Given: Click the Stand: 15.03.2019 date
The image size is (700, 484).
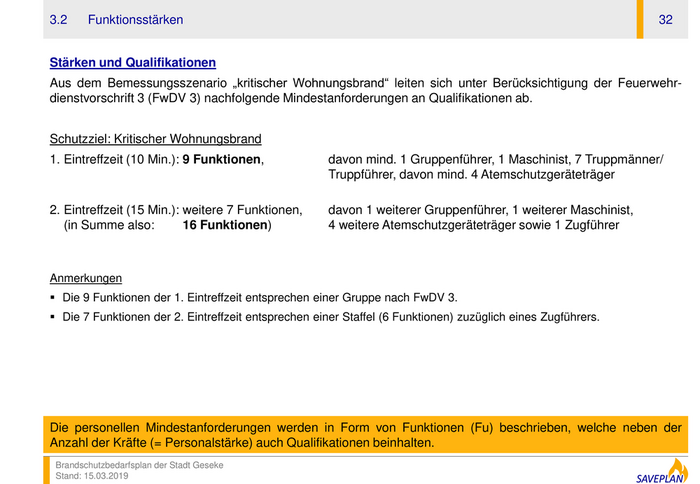Looking at the screenshot, I should (x=92, y=476).
